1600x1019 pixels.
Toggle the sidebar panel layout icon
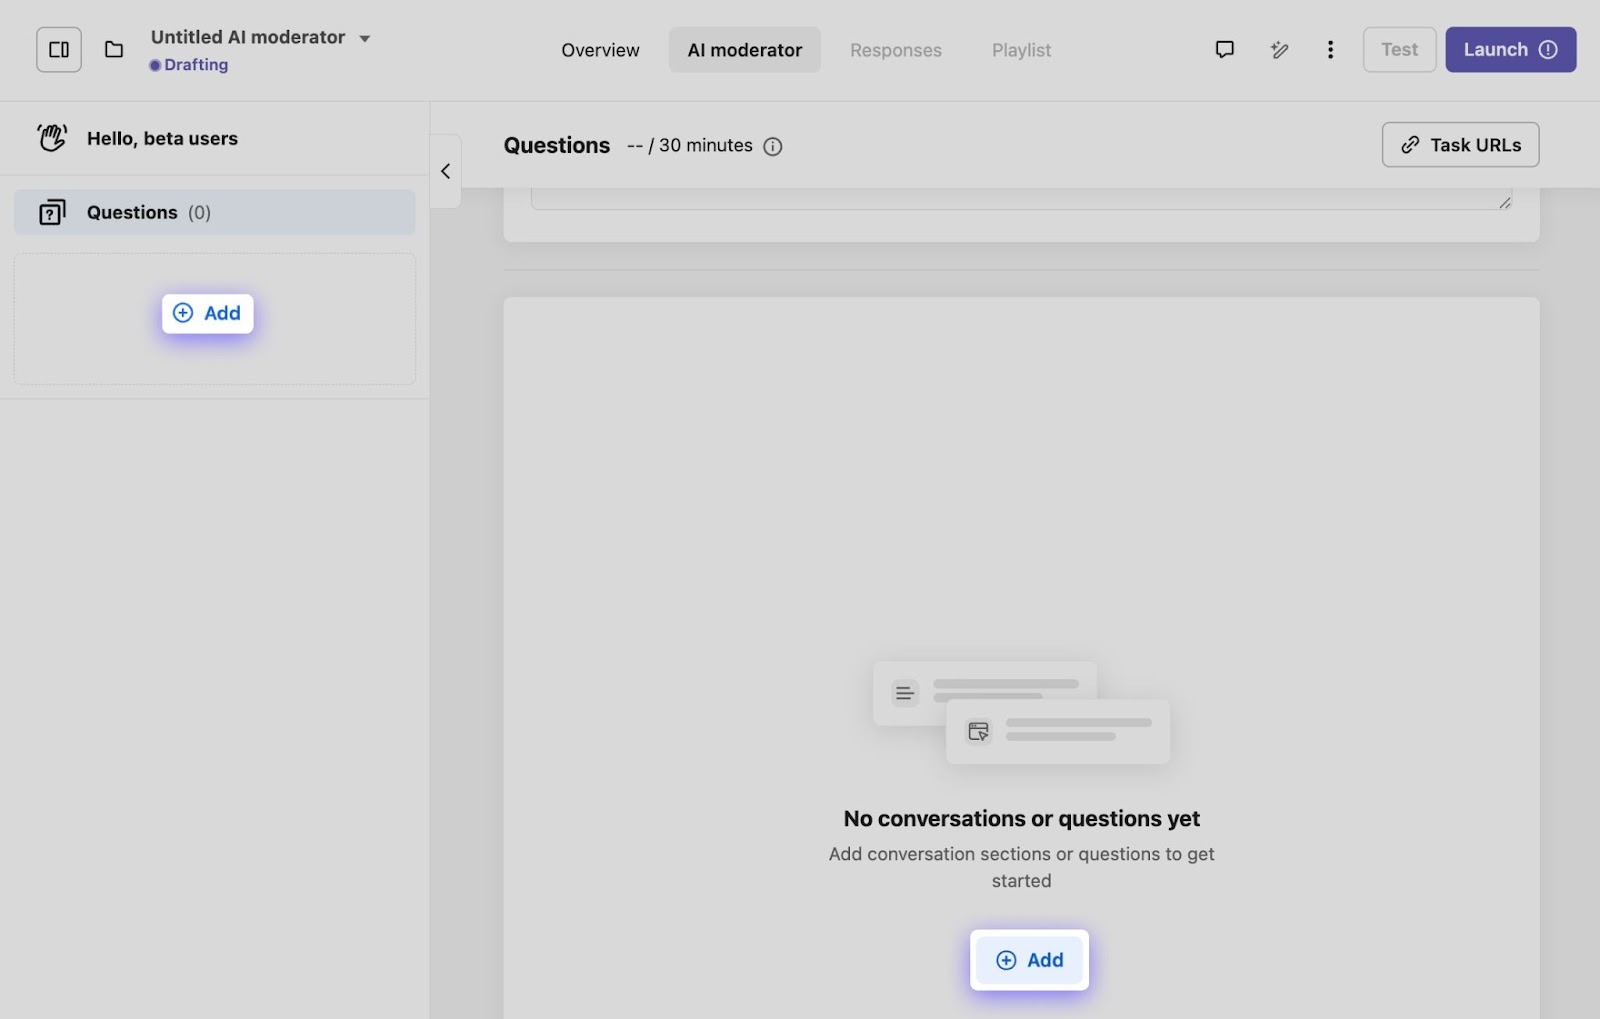pos(59,50)
